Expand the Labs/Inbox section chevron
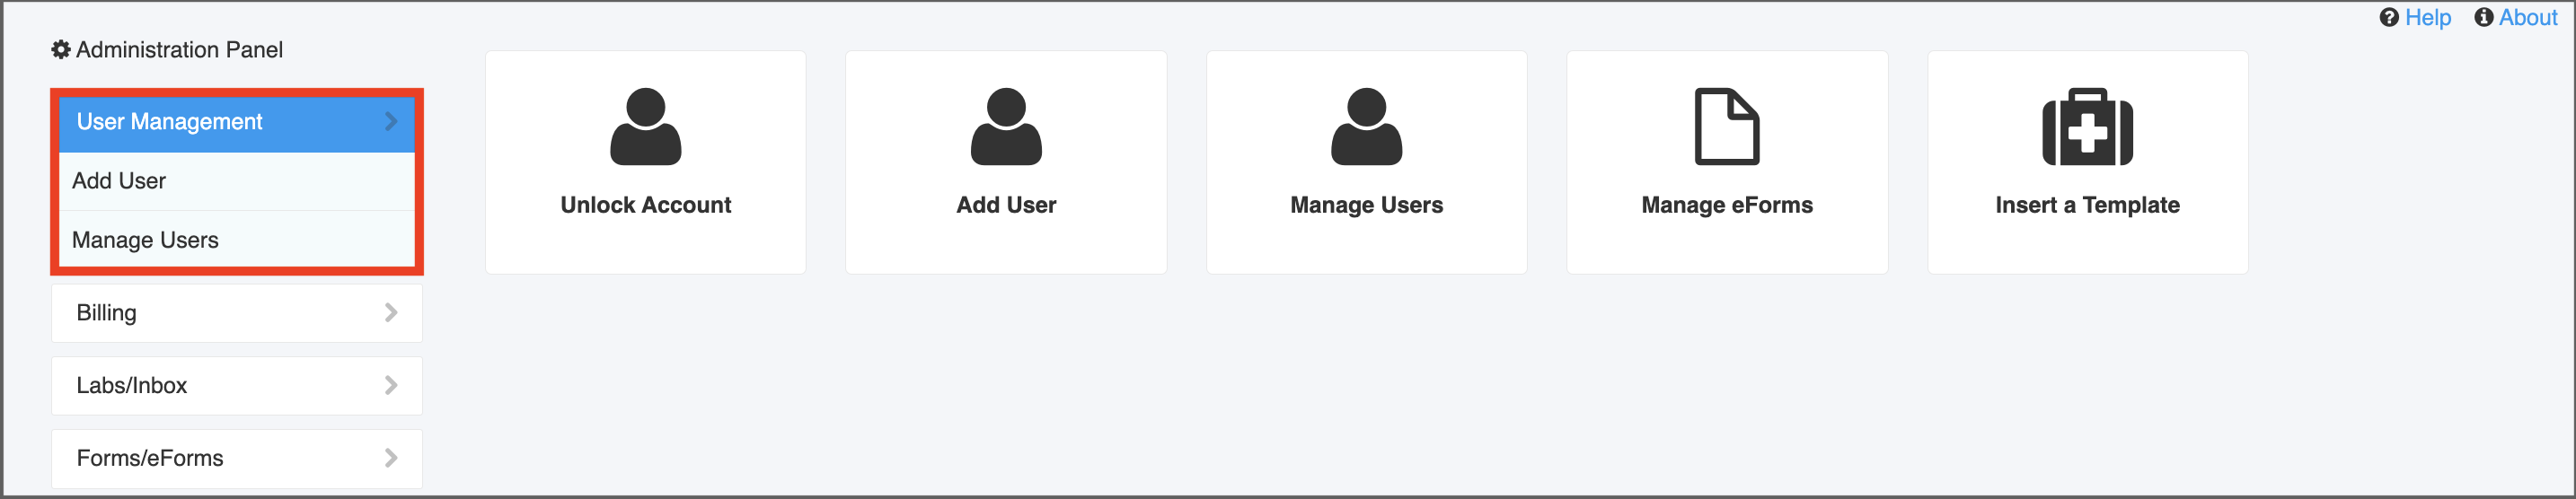 (x=391, y=385)
